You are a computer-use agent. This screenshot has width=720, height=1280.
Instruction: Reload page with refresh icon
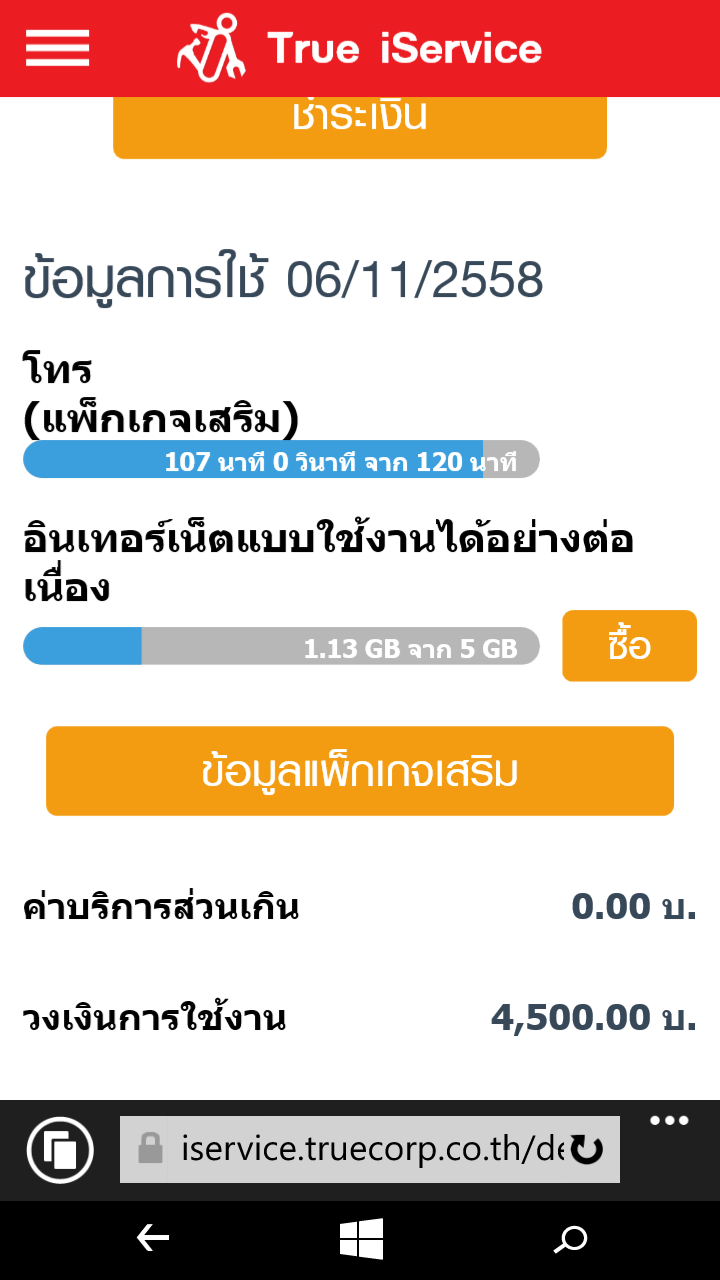[586, 1150]
